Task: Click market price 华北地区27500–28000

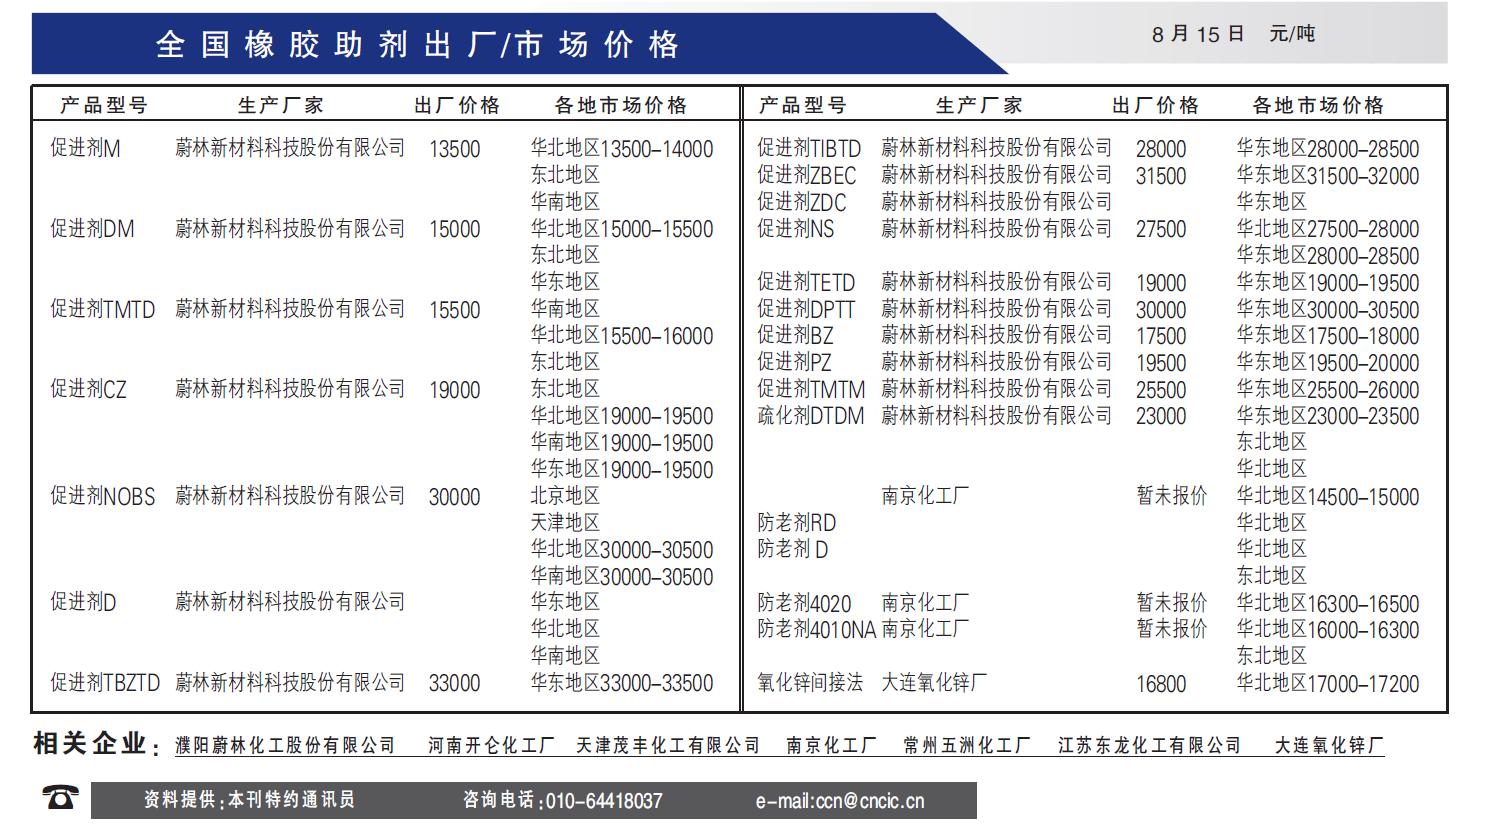Action: pyautogui.click(x=1328, y=229)
